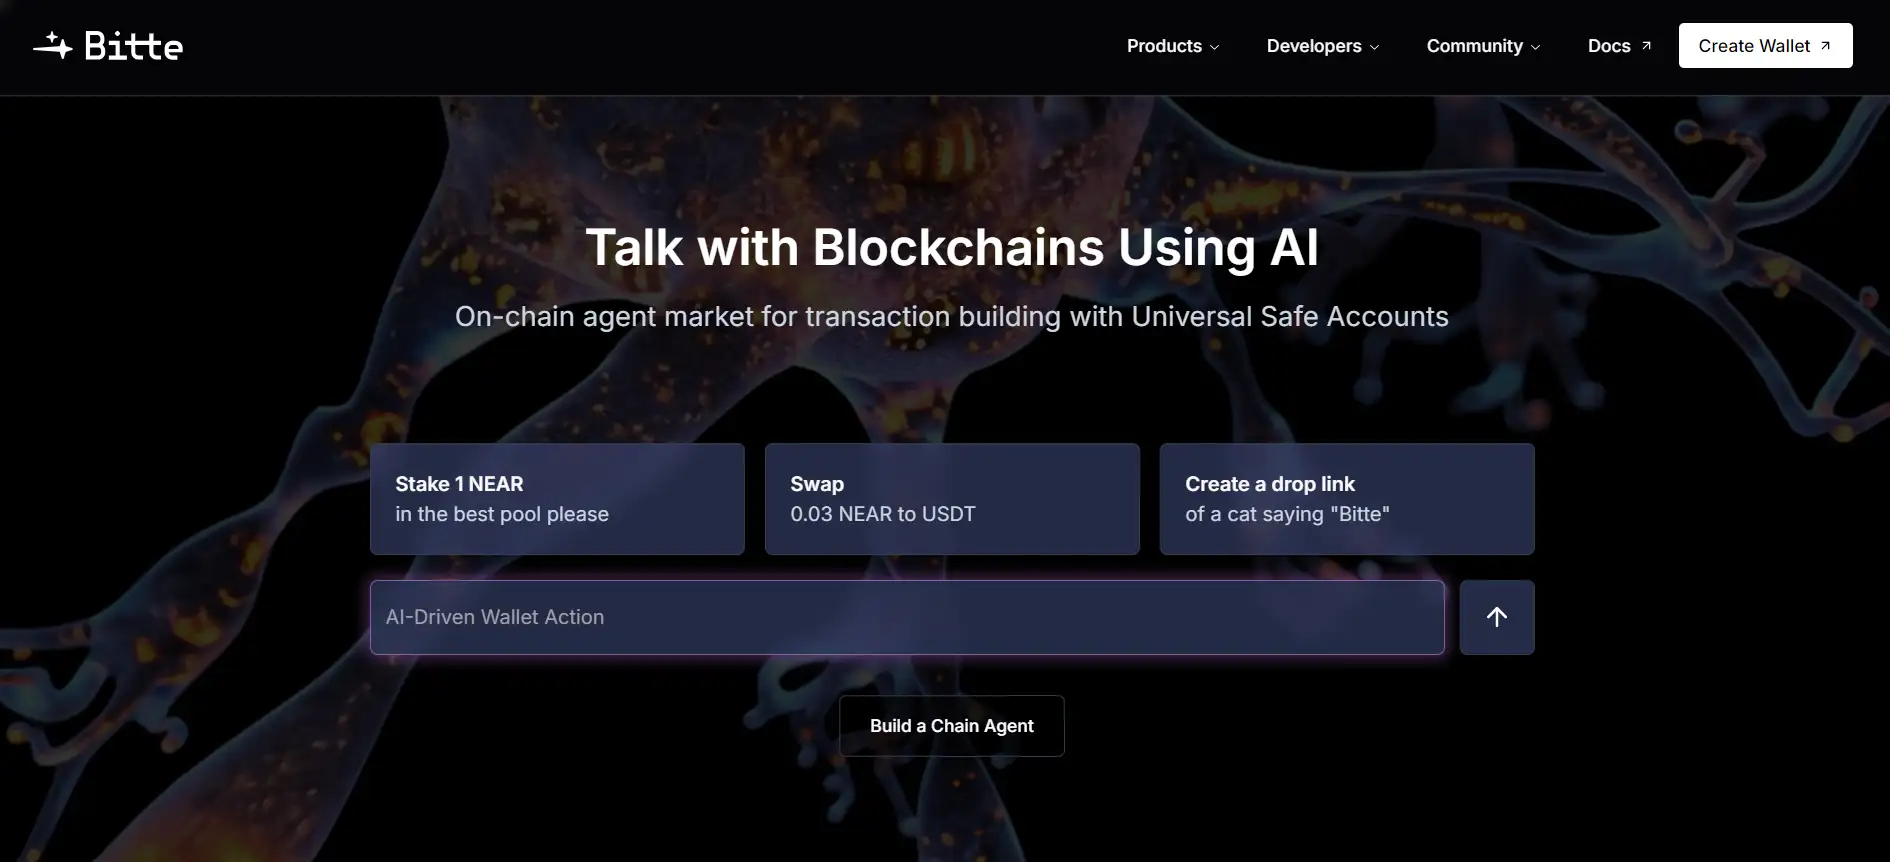
Task: Click the On-chain agent market subtitle text
Action: [x=952, y=317]
